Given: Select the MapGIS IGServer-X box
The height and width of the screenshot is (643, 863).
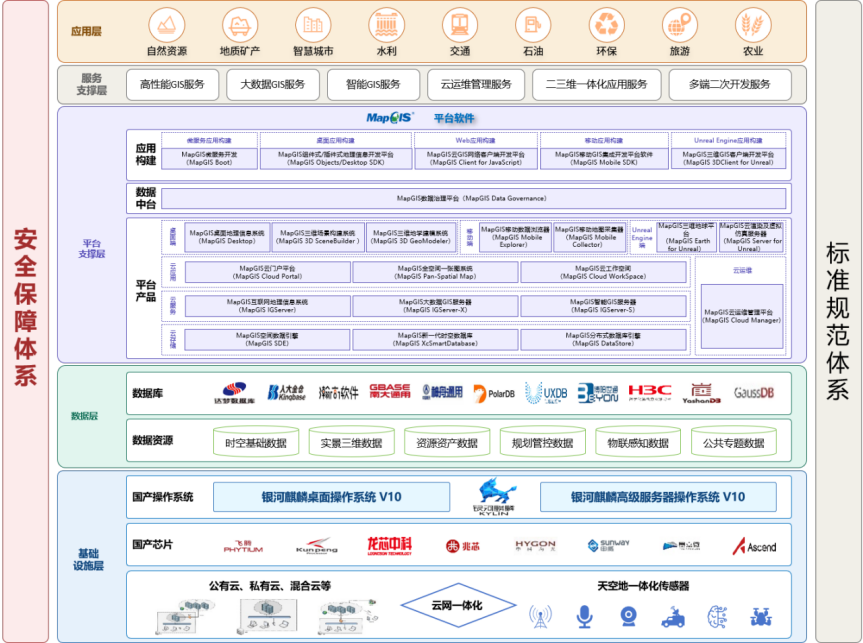Looking at the screenshot, I should [435, 306].
